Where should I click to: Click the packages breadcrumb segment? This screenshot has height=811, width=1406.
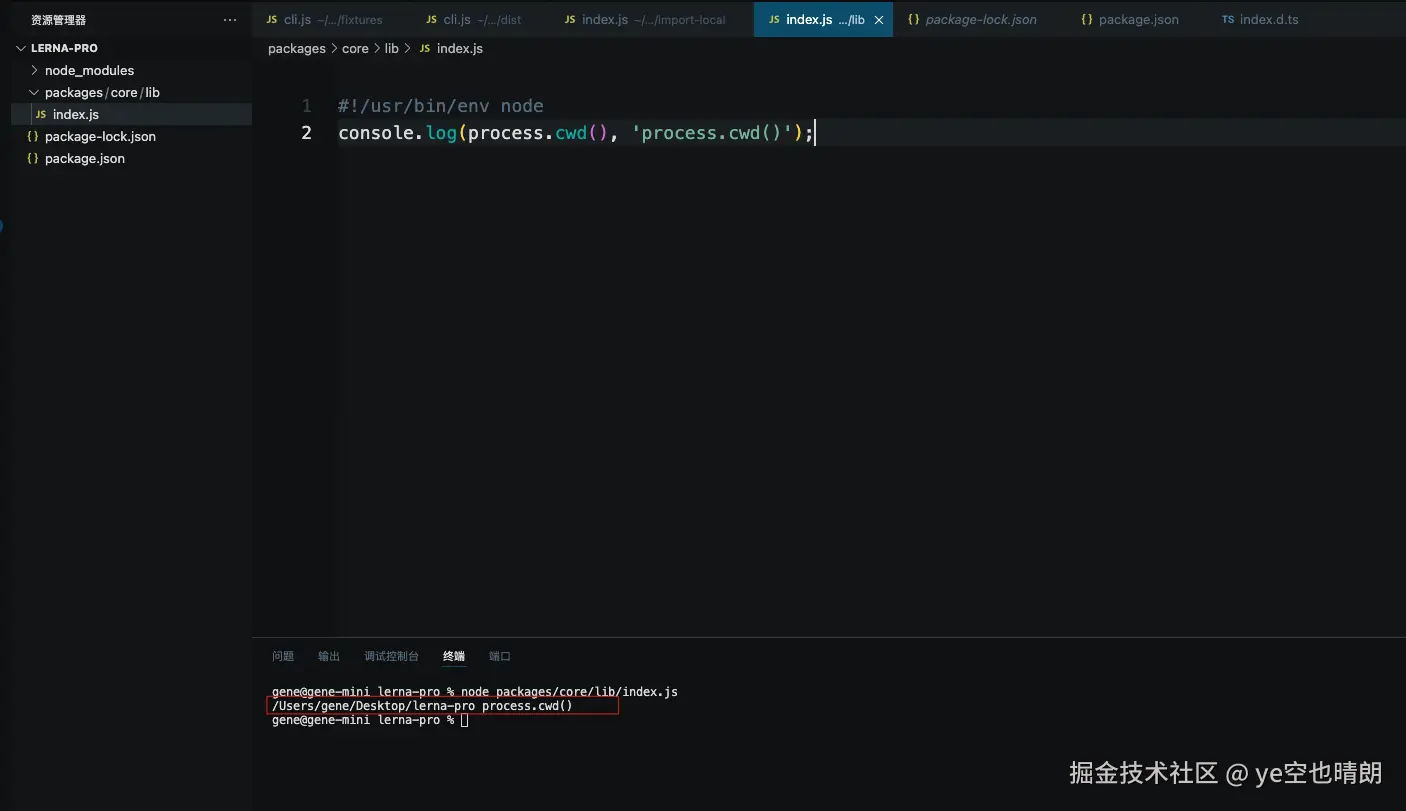click(x=297, y=48)
